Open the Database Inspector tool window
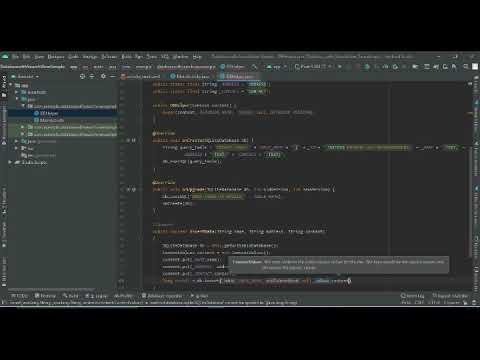Screen dimensions: 480x360 pos(162,296)
